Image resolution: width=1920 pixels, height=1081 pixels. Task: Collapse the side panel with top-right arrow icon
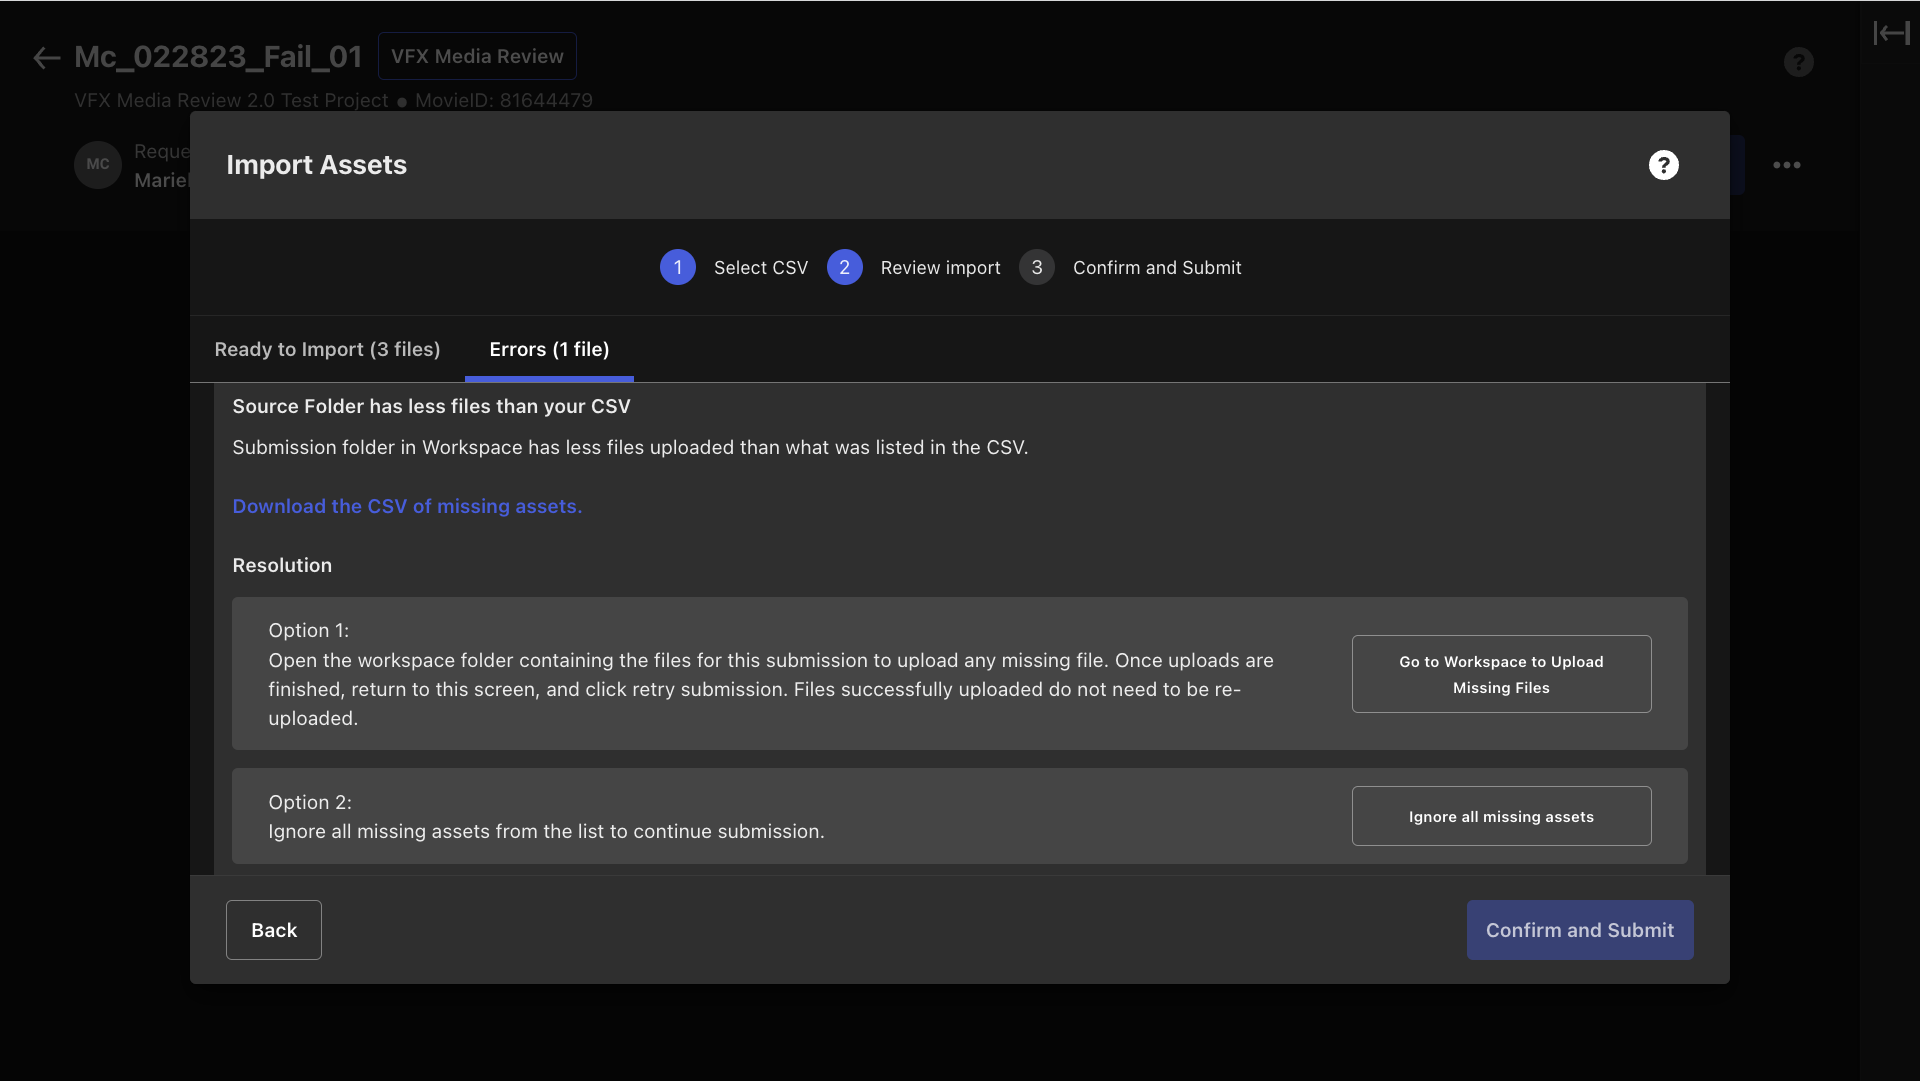[x=1891, y=33]
